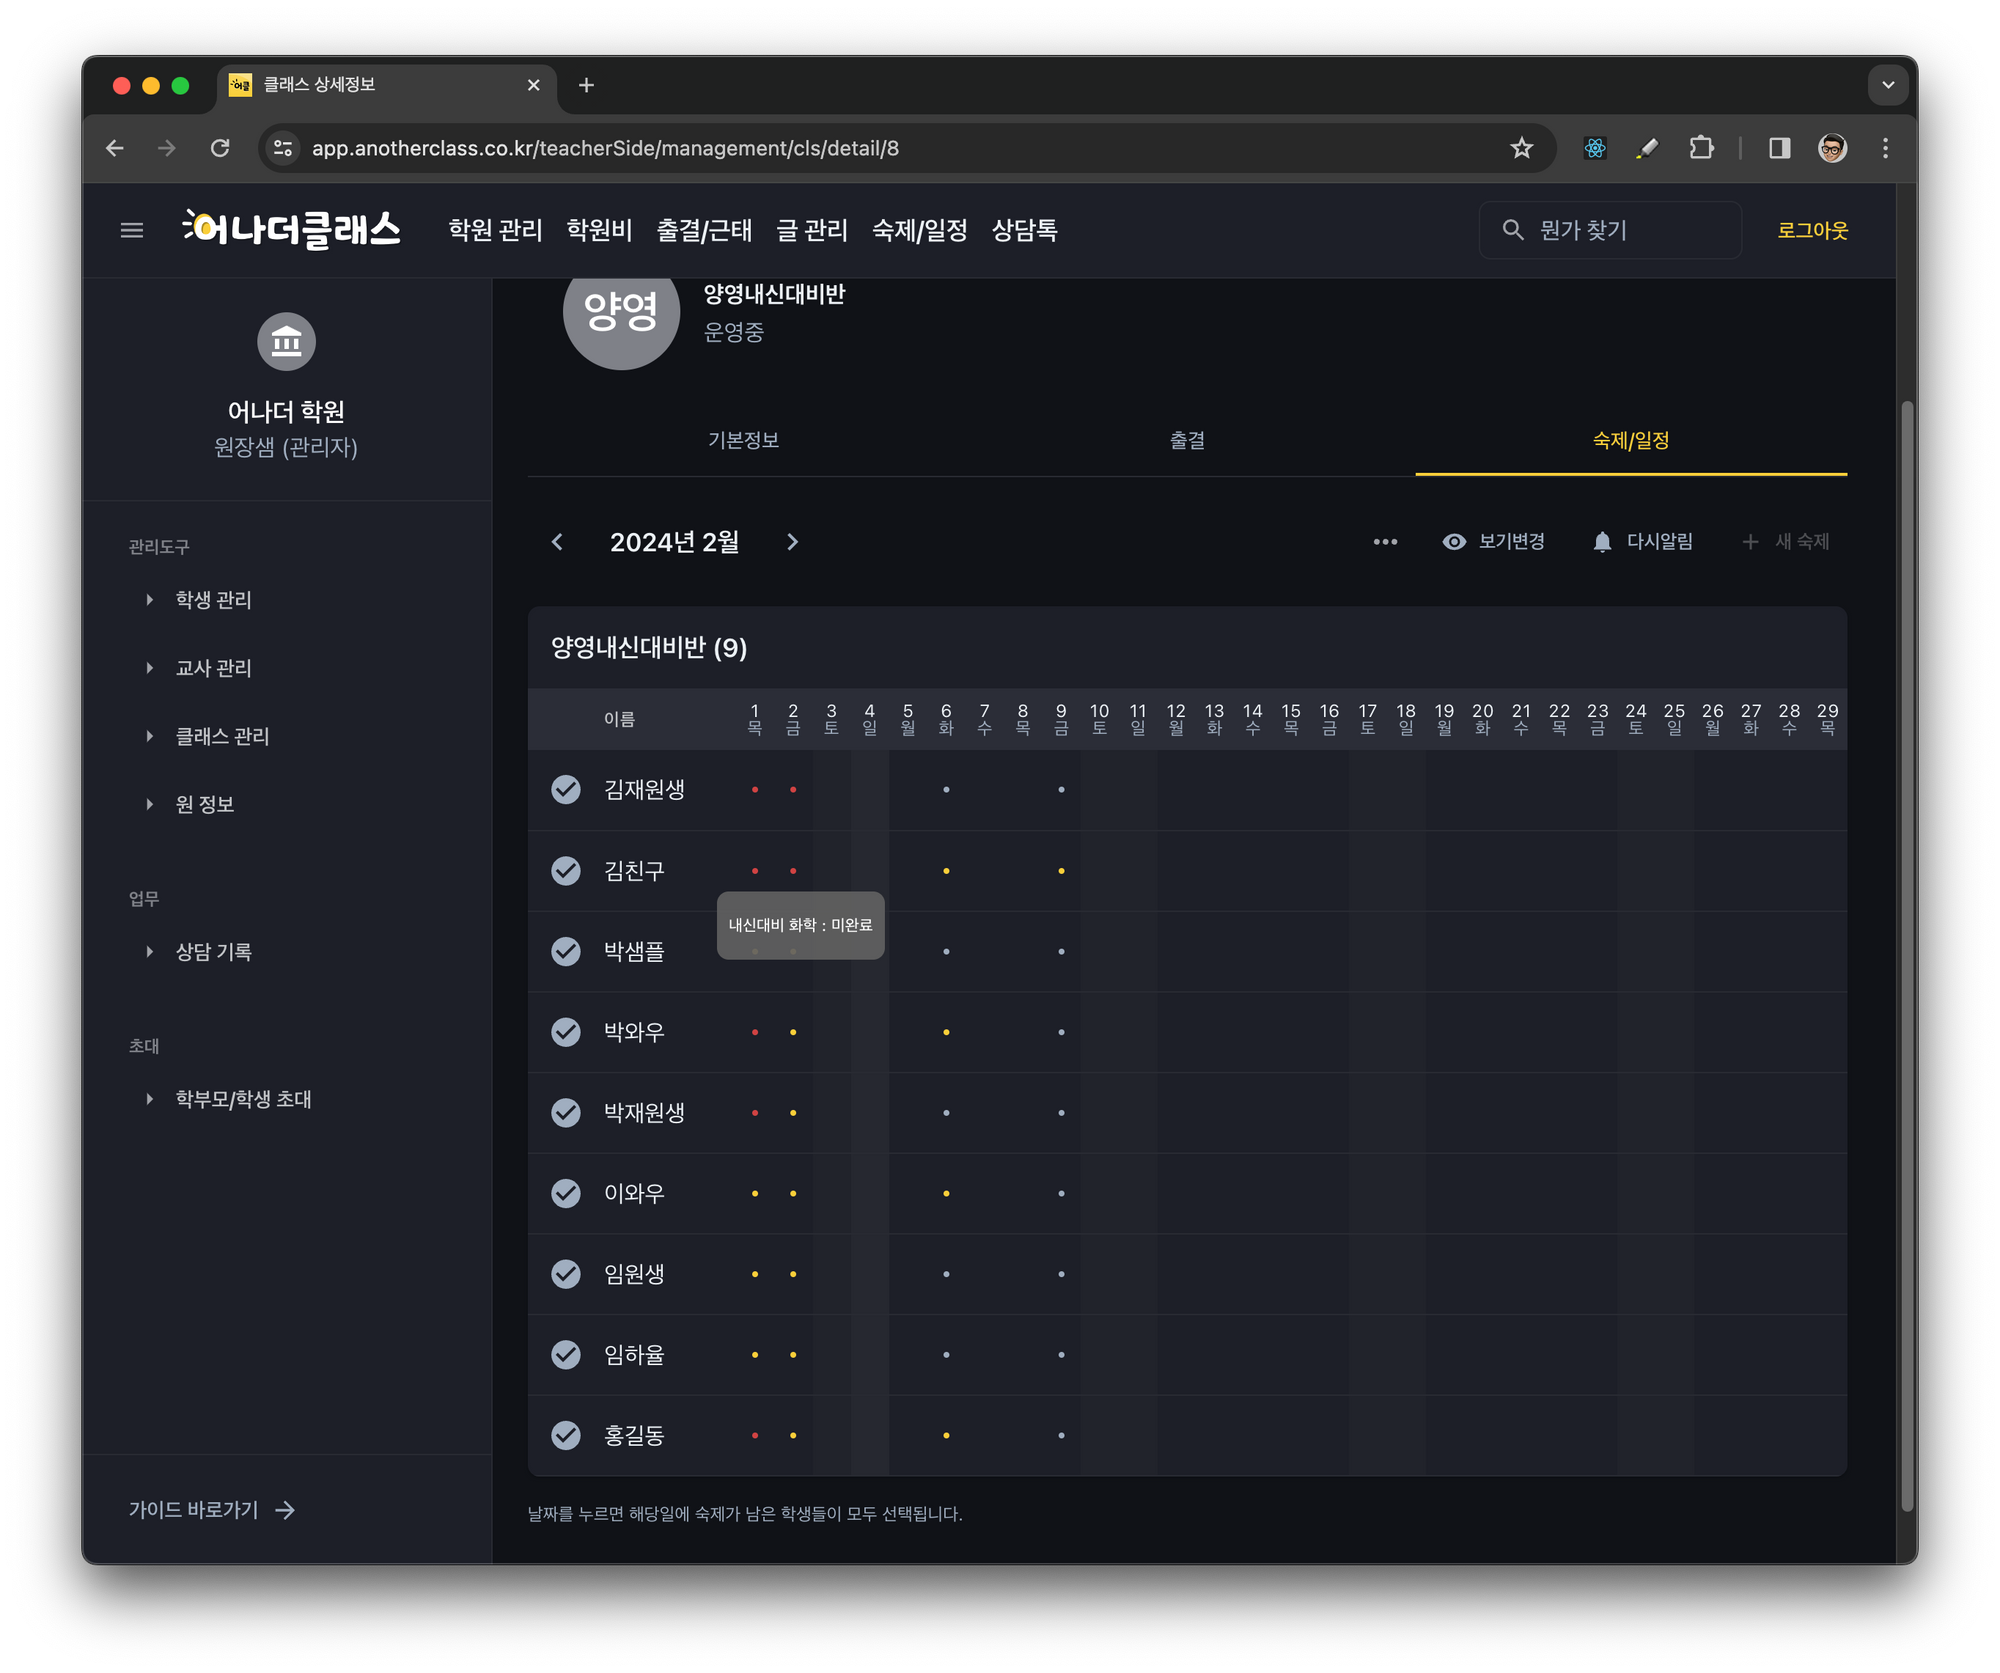Go to next month arrow
The image size is (2000, 1673).
pos(793,542)
